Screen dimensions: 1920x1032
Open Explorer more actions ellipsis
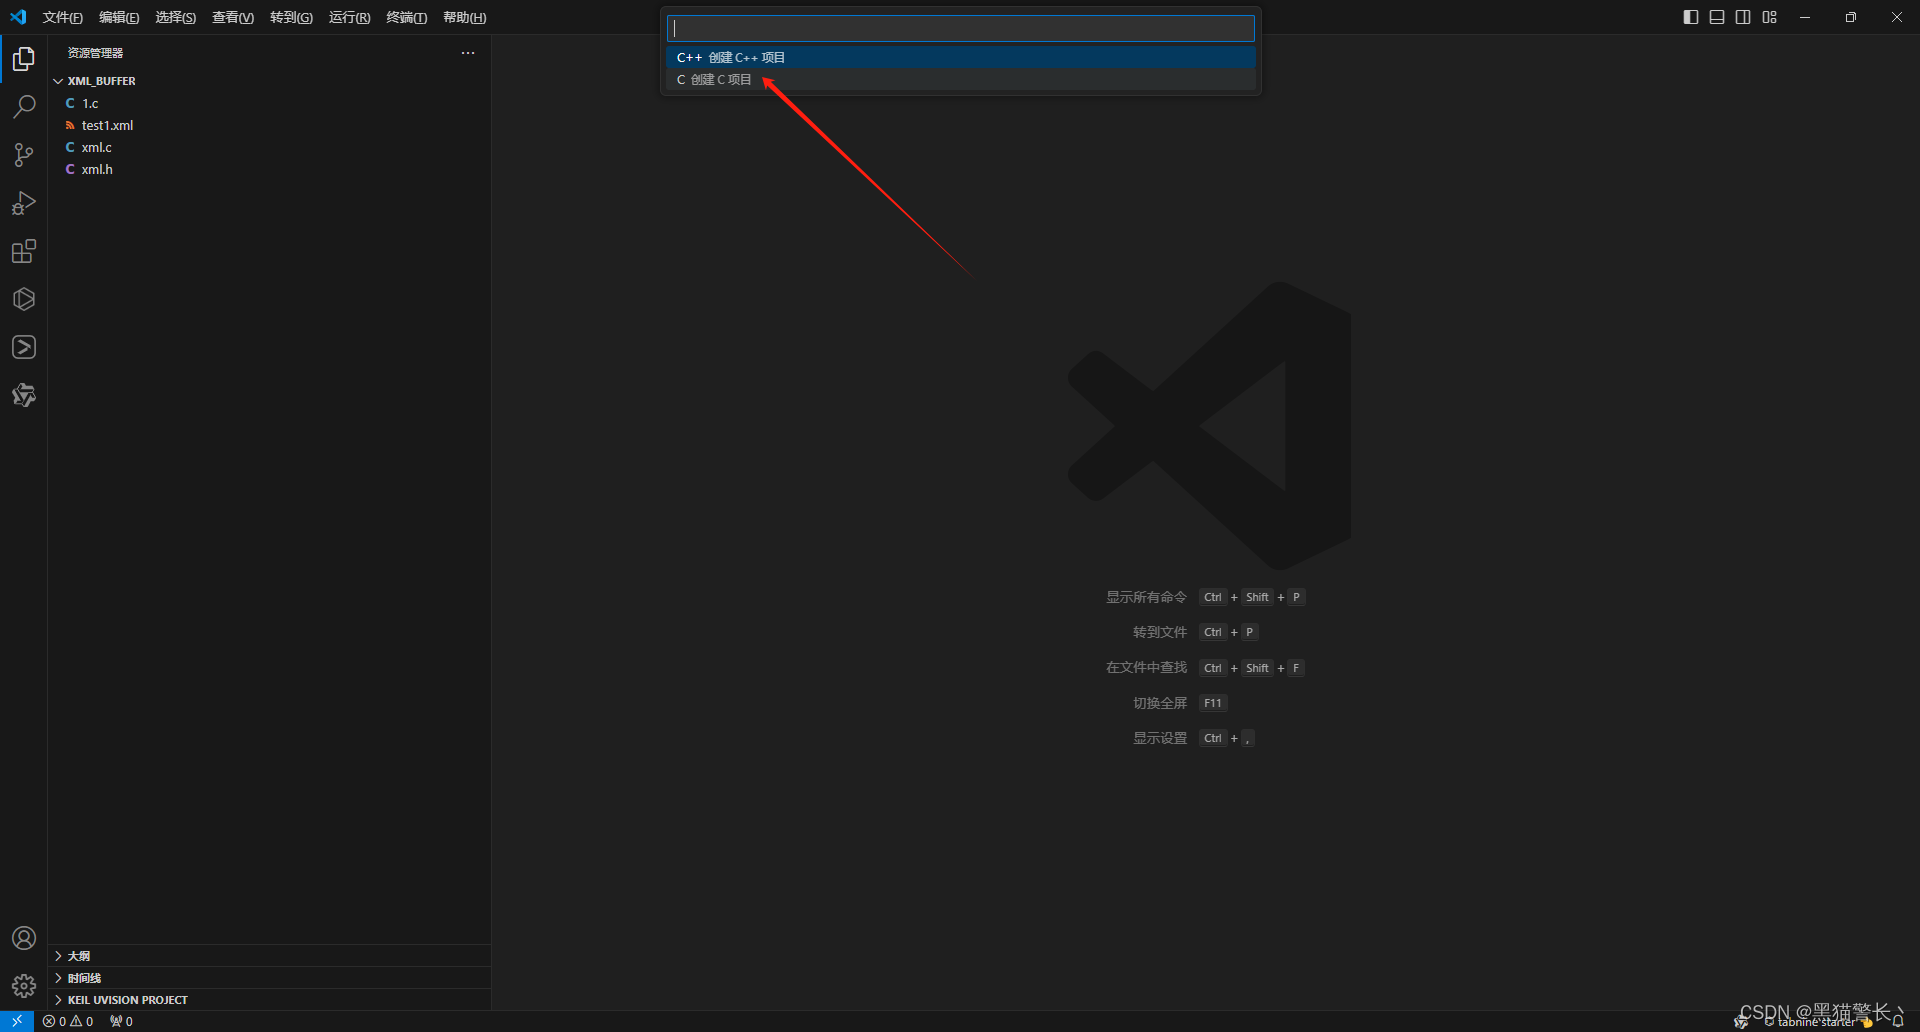(468, 53)
